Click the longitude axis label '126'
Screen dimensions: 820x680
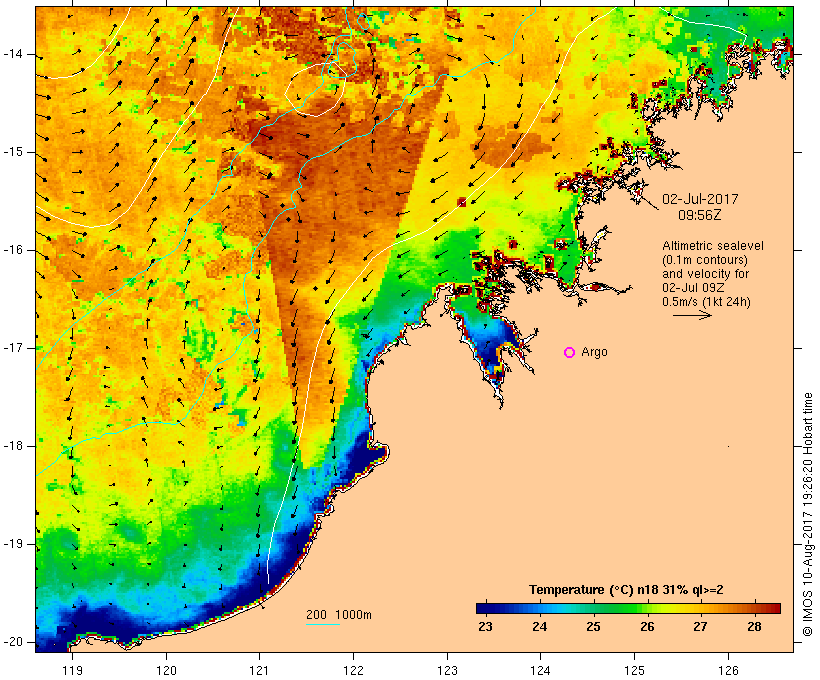click(728, 670)
